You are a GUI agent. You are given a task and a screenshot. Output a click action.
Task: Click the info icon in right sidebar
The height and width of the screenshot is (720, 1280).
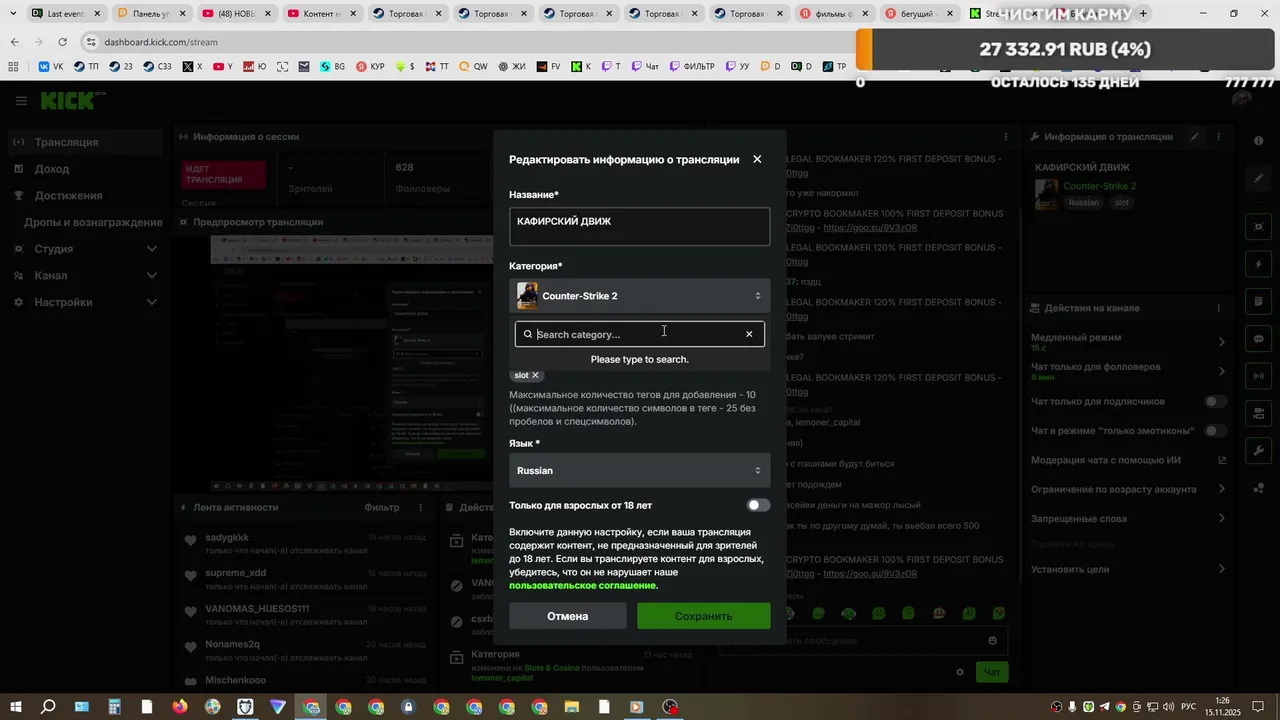pyautogui.click(x=1259, y=141)
